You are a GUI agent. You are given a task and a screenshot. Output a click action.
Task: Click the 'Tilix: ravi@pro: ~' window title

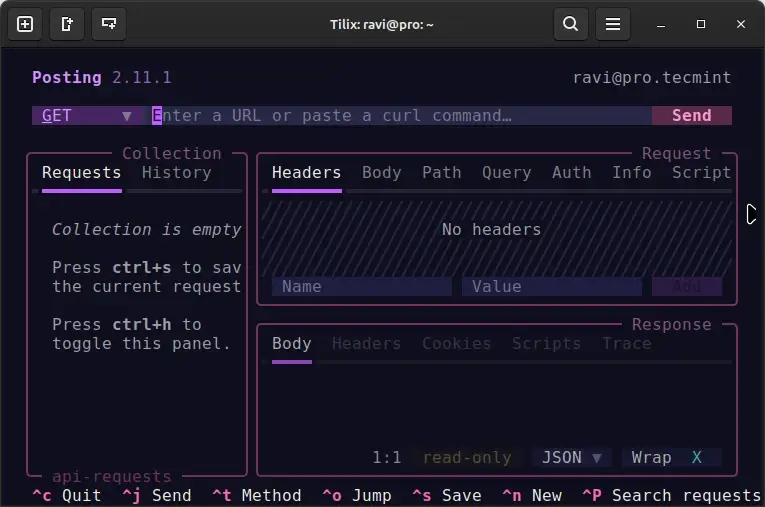tap(382, 24)
